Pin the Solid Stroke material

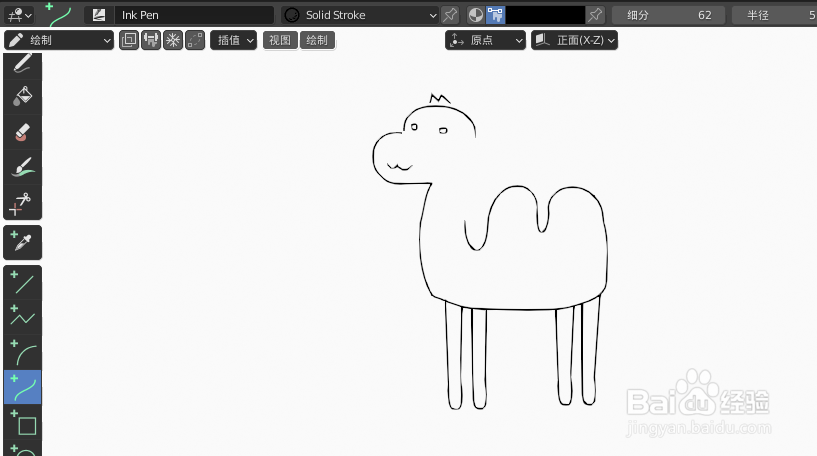450,15
